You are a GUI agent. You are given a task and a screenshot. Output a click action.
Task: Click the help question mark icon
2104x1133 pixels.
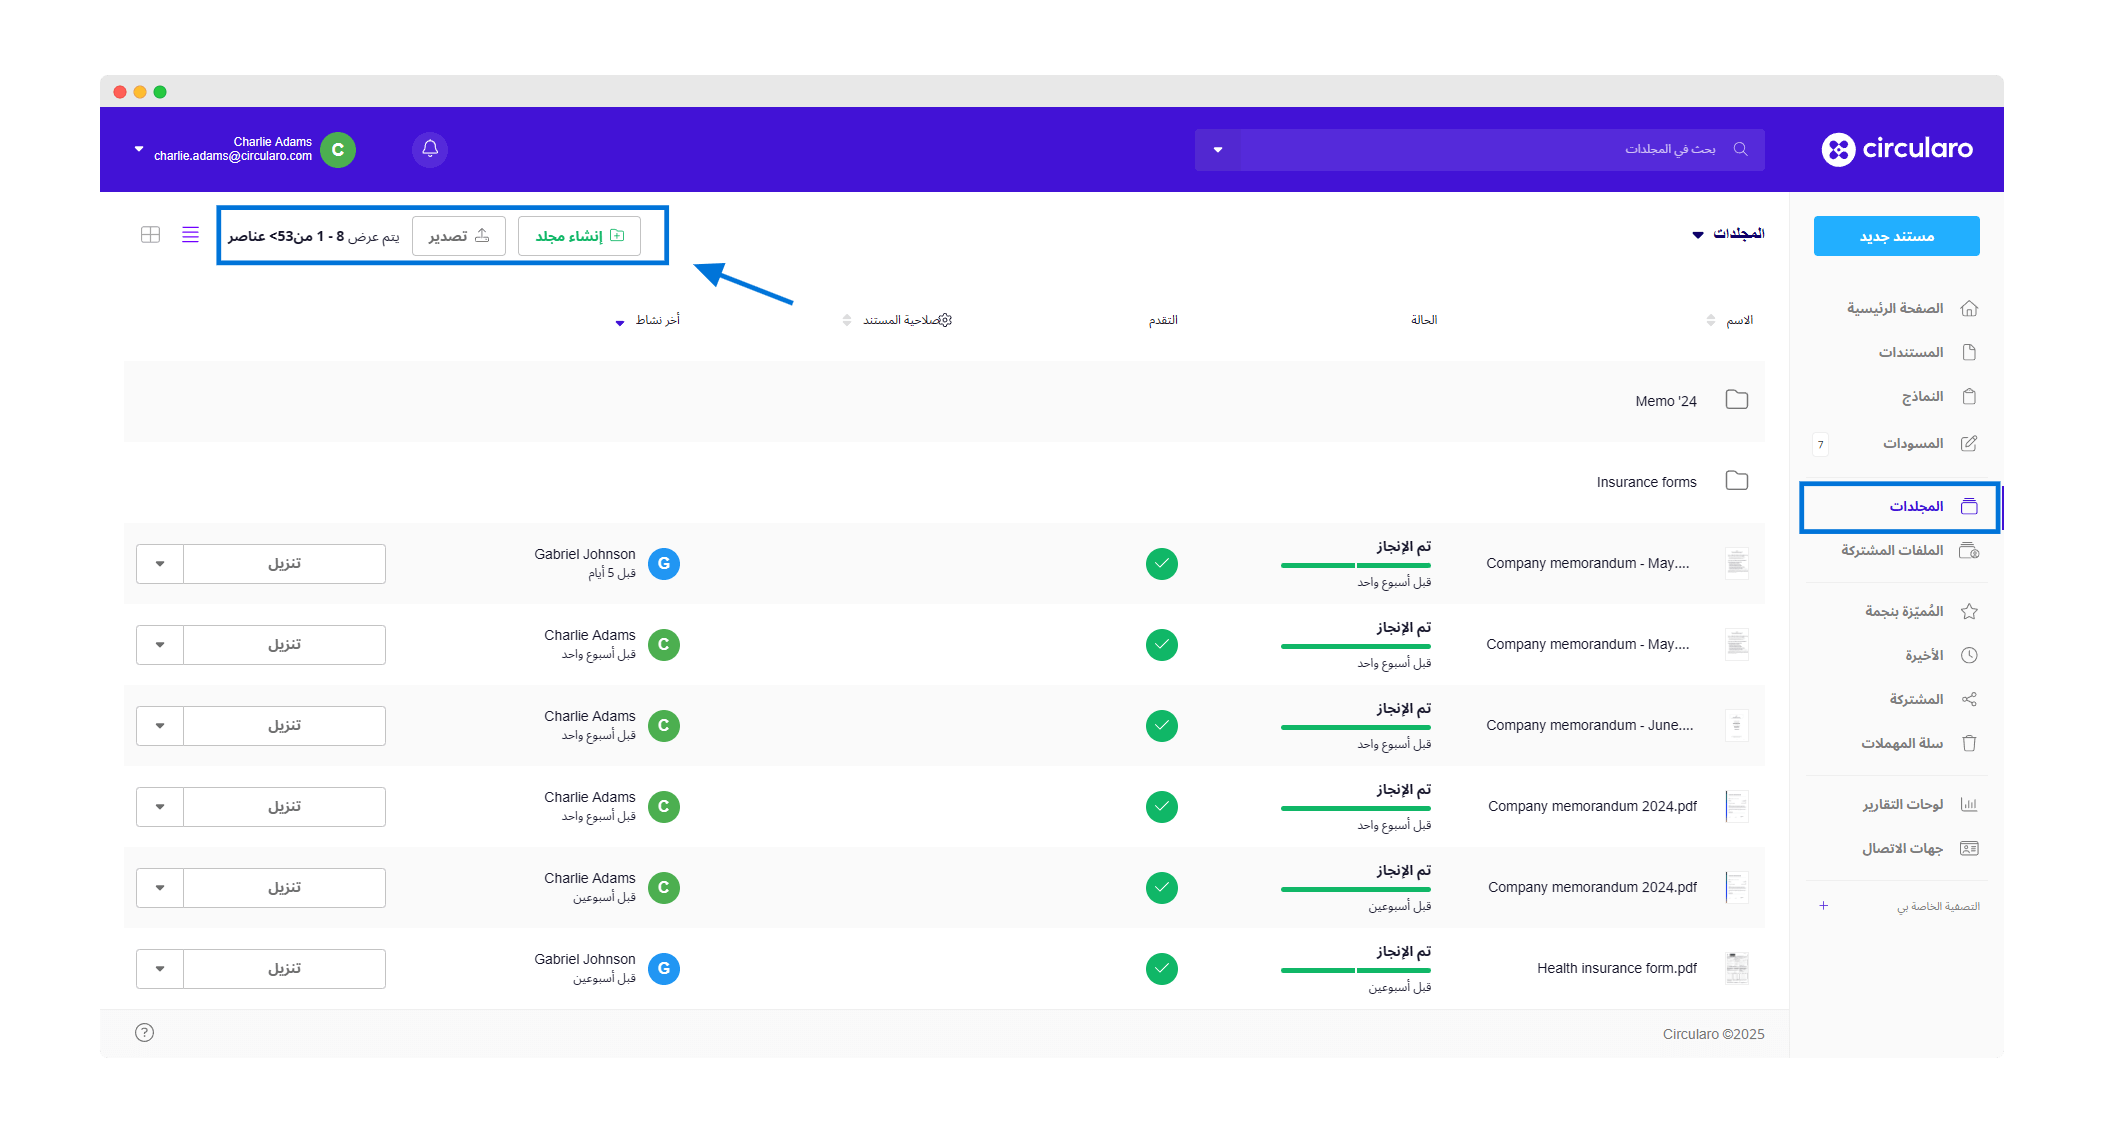click(144, 1032)
